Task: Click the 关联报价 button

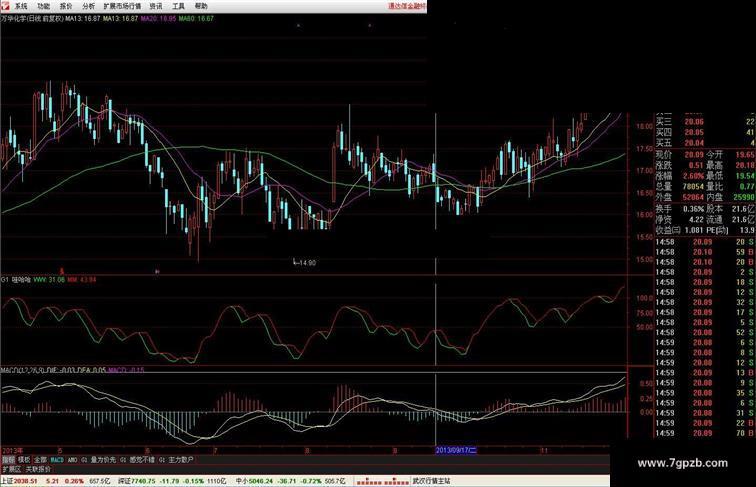Action: [x=38, y=469]
